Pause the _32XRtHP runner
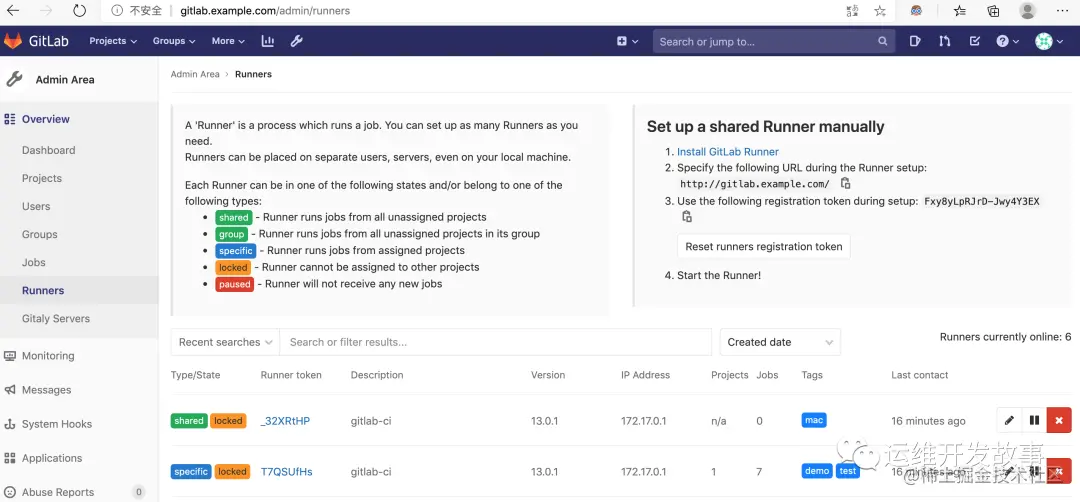The width and height of the screenshot is (1080, 502). [x=1034, y=421]
